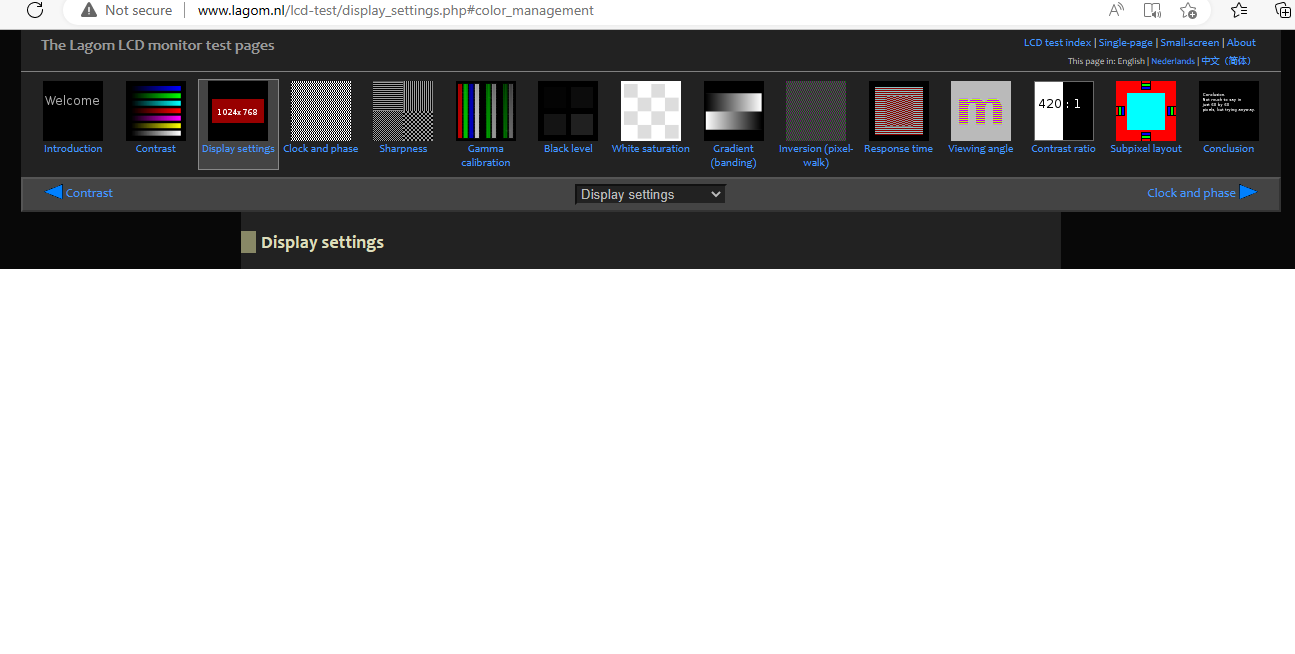
Task: Open the Inversion pixel-walk thumbnail
Action: (x=816, y=111)
